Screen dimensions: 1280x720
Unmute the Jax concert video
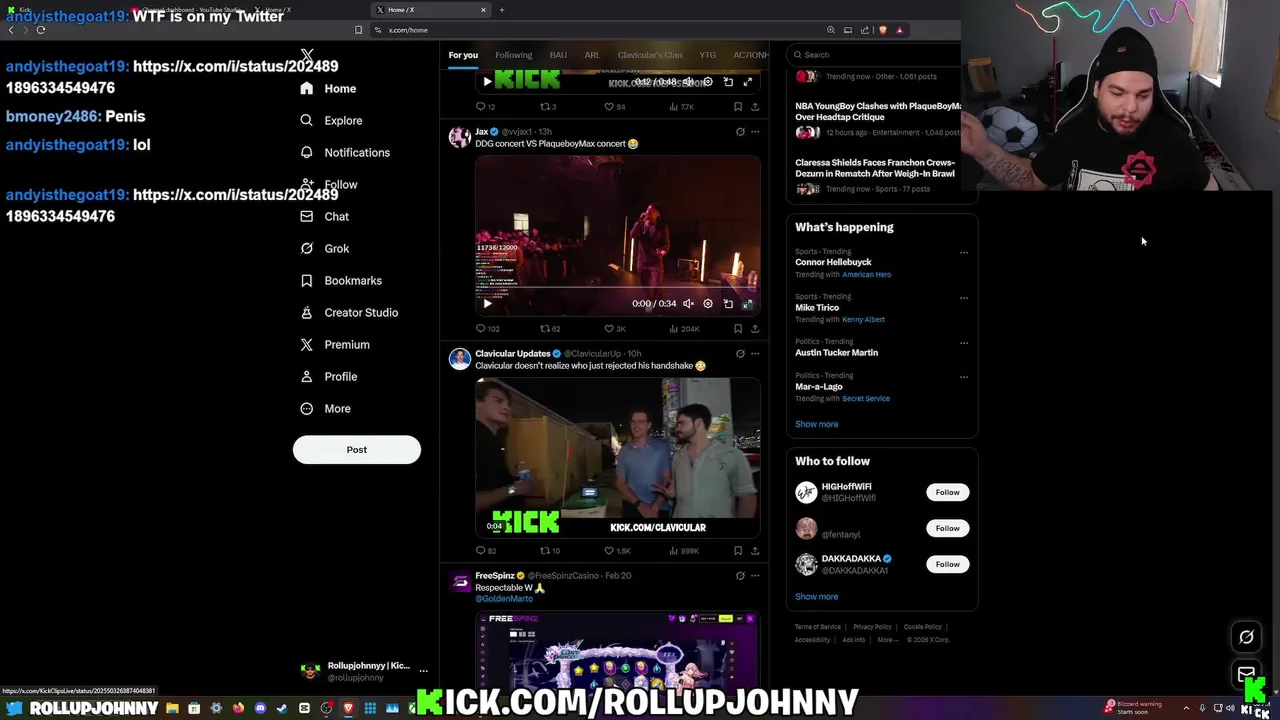point(688,304)
